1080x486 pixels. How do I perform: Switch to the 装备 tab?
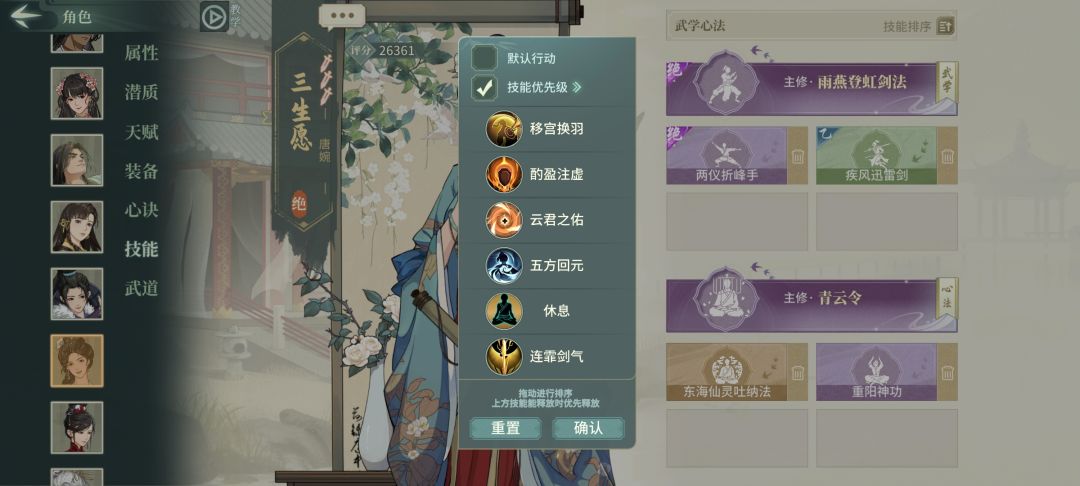coord(142,171)
